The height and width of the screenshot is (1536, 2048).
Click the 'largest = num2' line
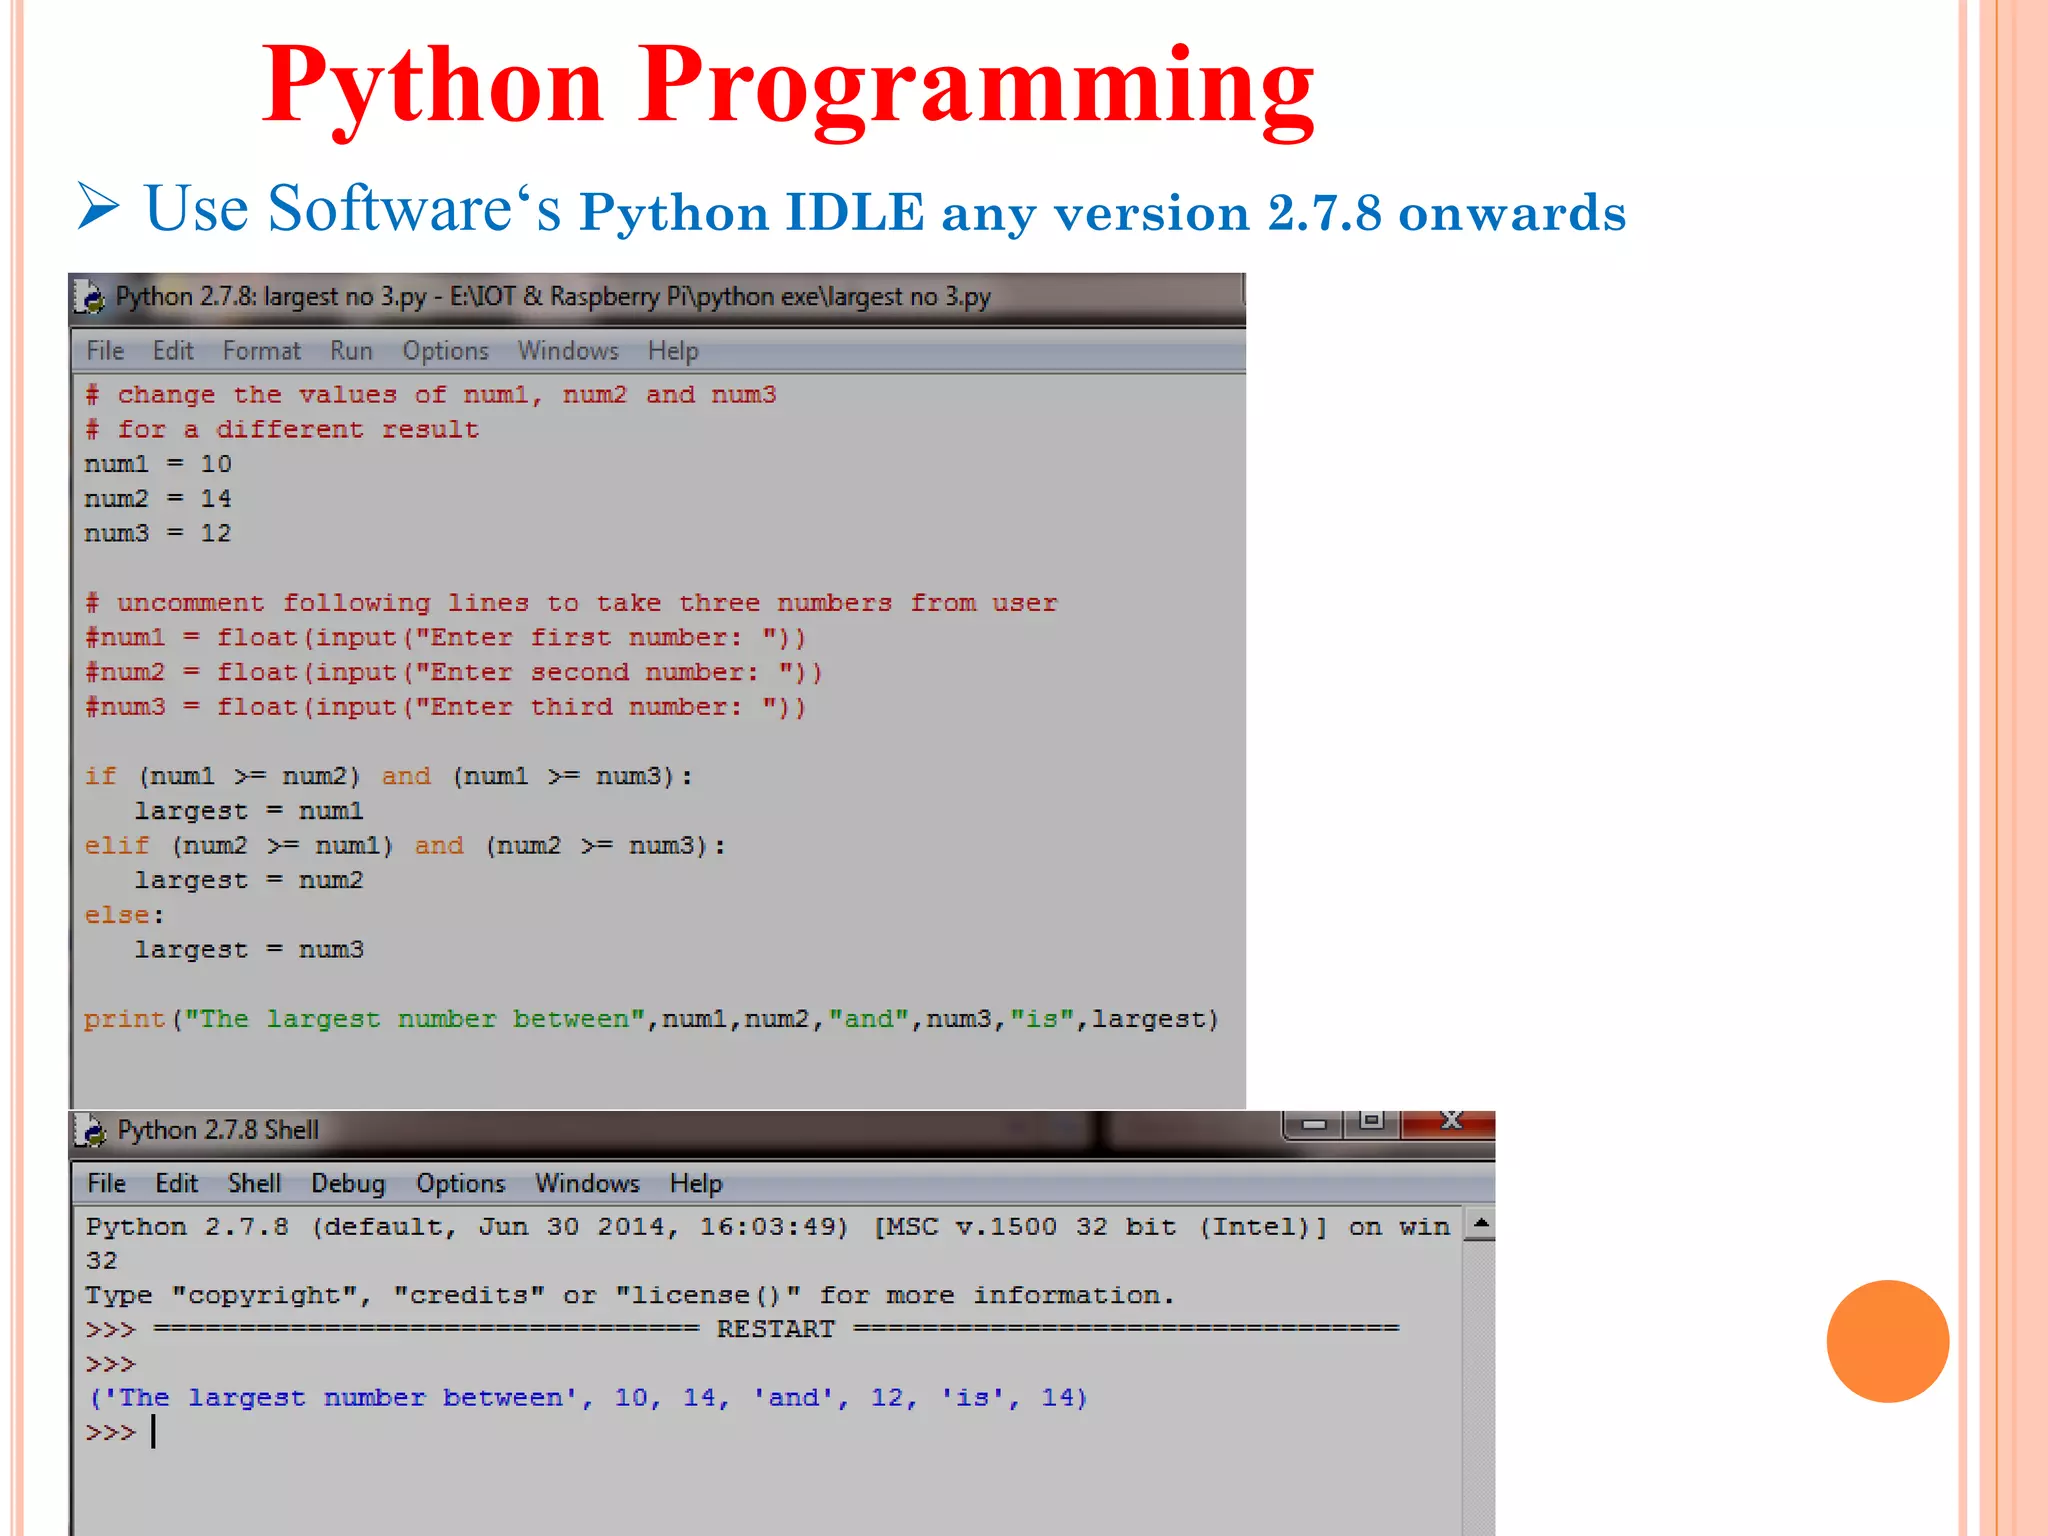click(x=249, y=881)
